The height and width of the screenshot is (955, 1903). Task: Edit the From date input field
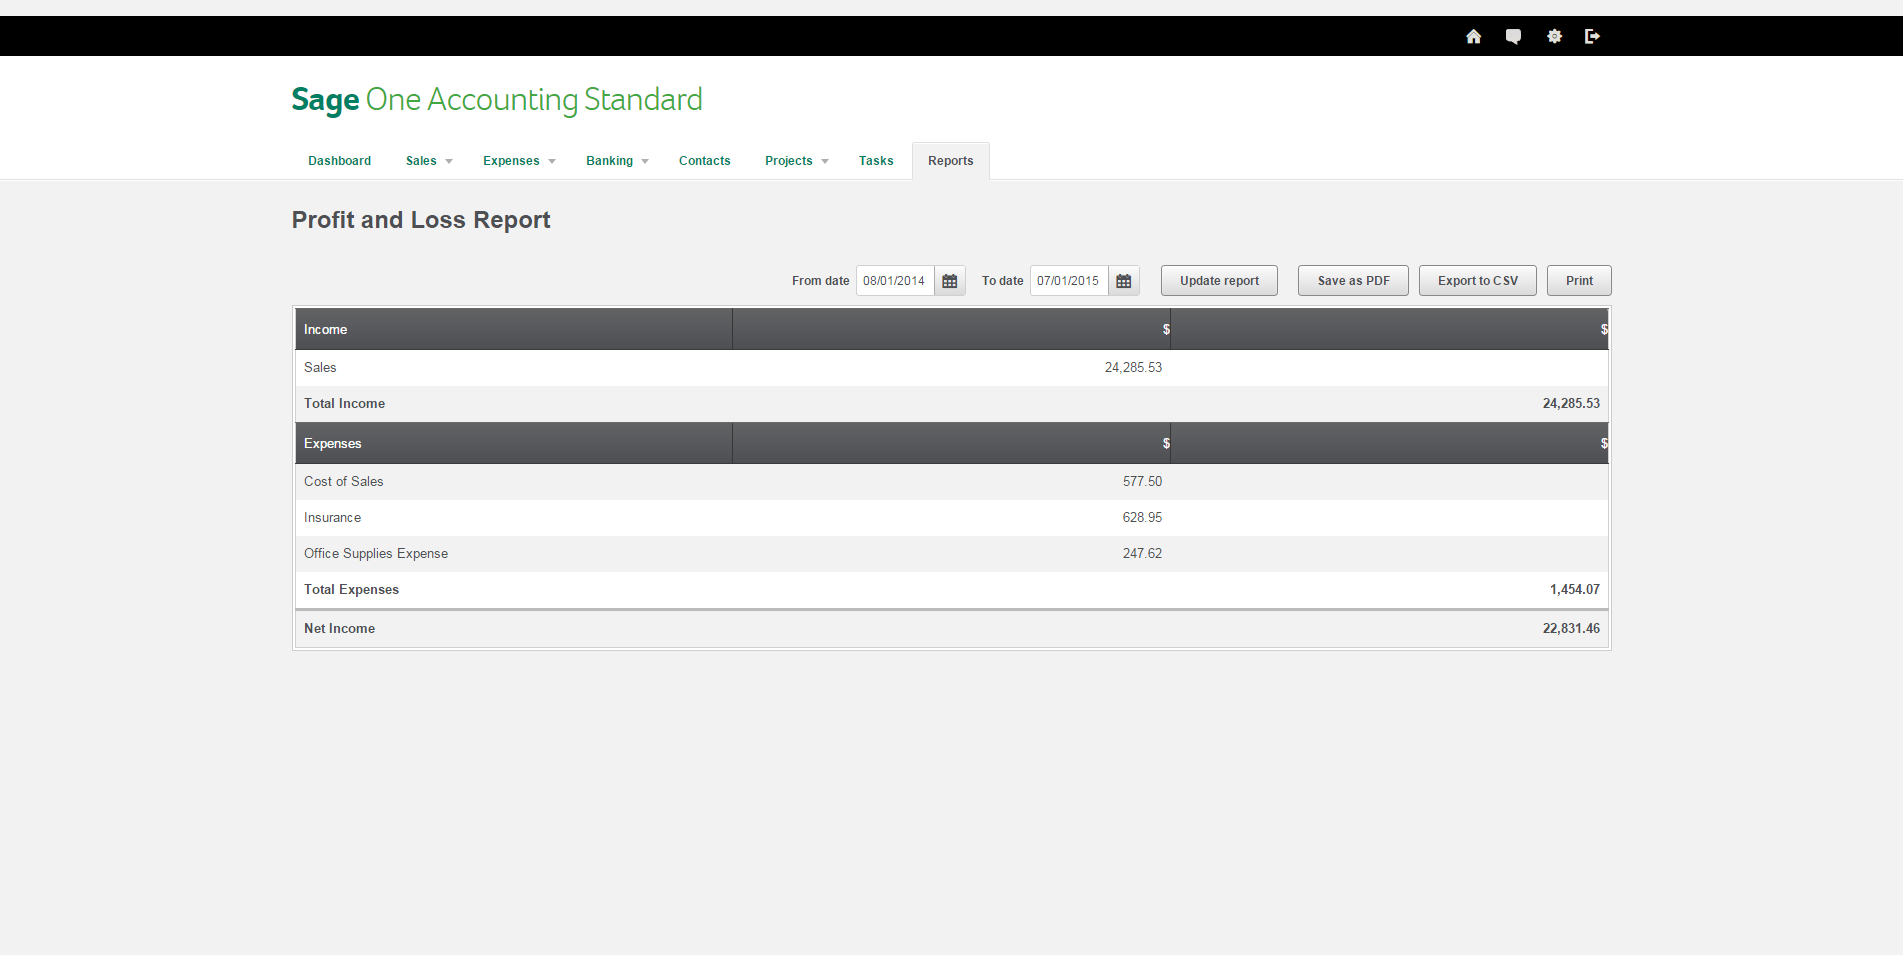pos(894,280)
